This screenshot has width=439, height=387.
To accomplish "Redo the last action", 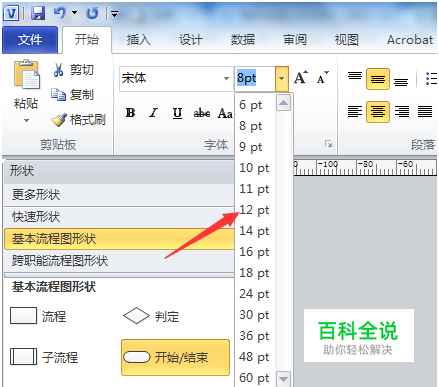I will click(92, 13).
